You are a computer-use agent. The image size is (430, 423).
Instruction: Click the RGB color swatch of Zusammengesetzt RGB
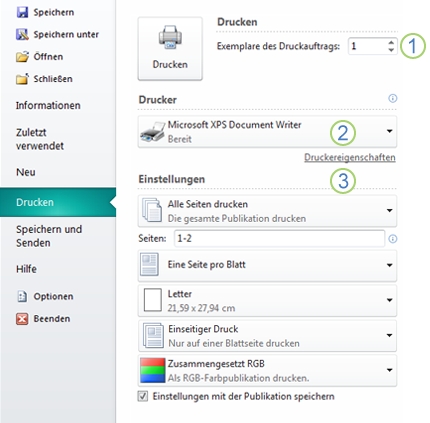pos(153,370)
